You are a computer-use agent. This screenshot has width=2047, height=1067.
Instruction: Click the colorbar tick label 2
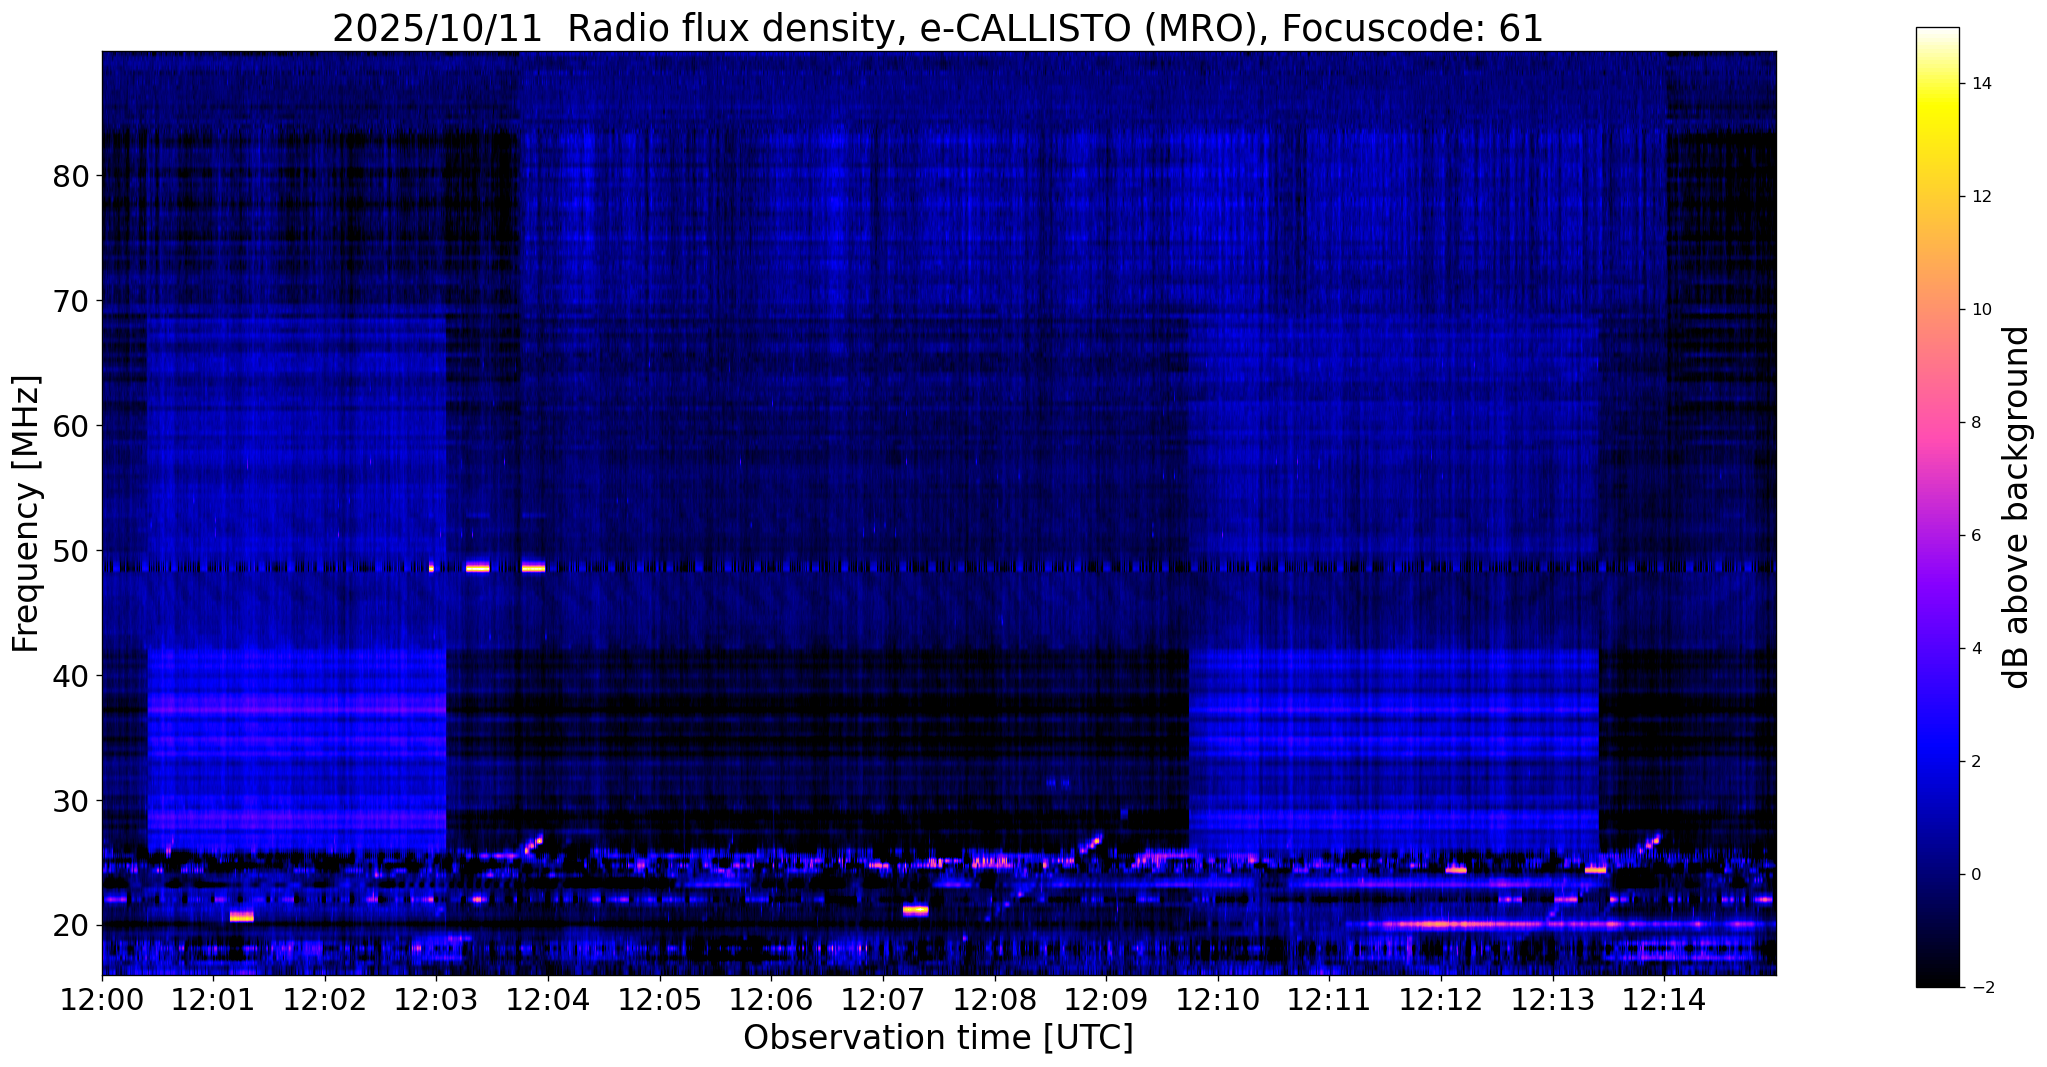pos(1975,762)
